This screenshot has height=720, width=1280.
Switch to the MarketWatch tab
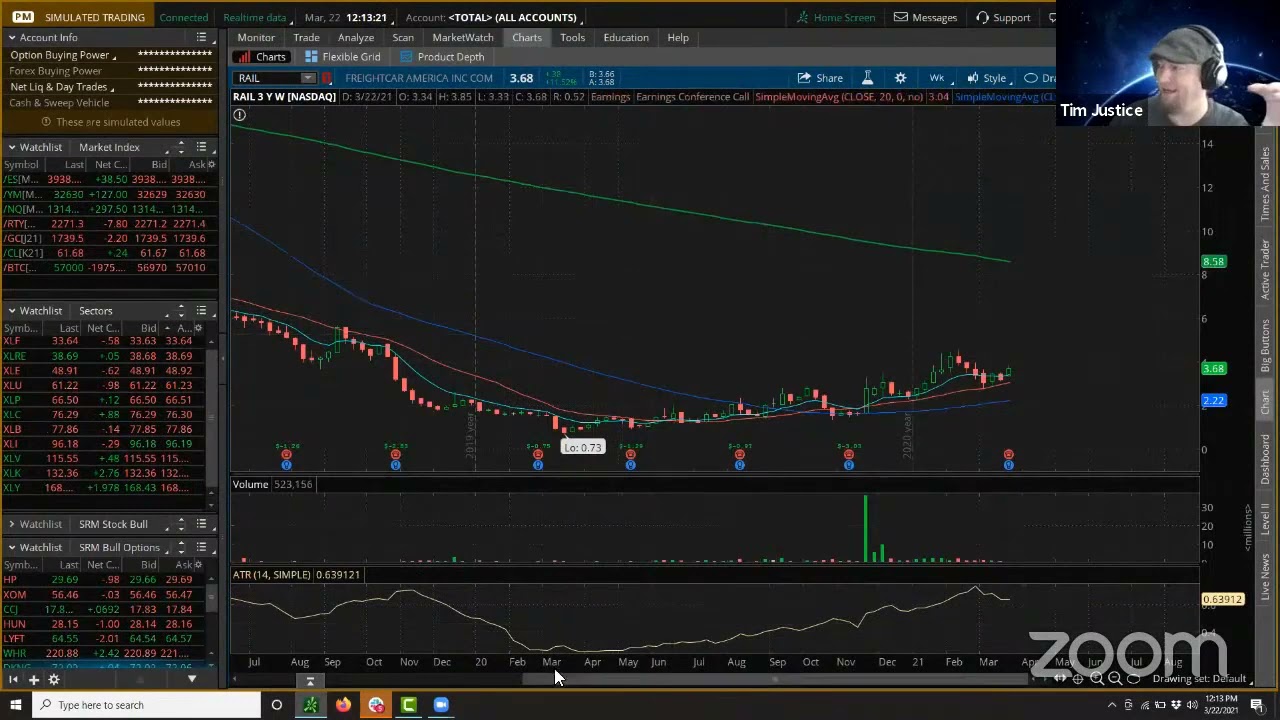(x=462, y=37)
